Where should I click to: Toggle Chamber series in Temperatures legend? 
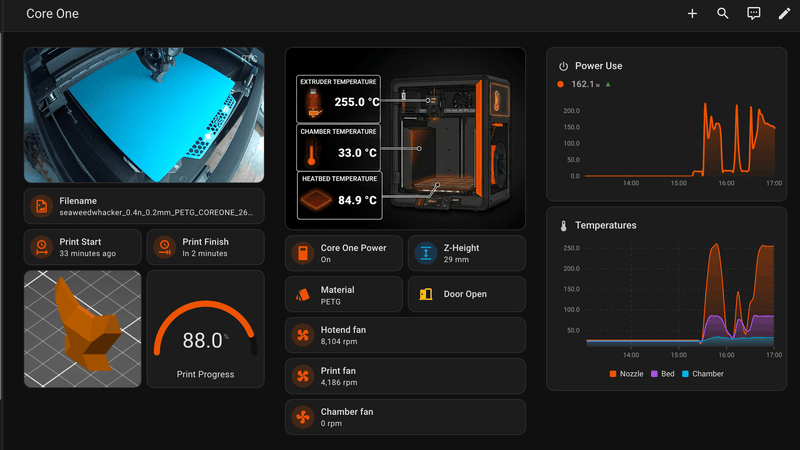tap(703, 374)
